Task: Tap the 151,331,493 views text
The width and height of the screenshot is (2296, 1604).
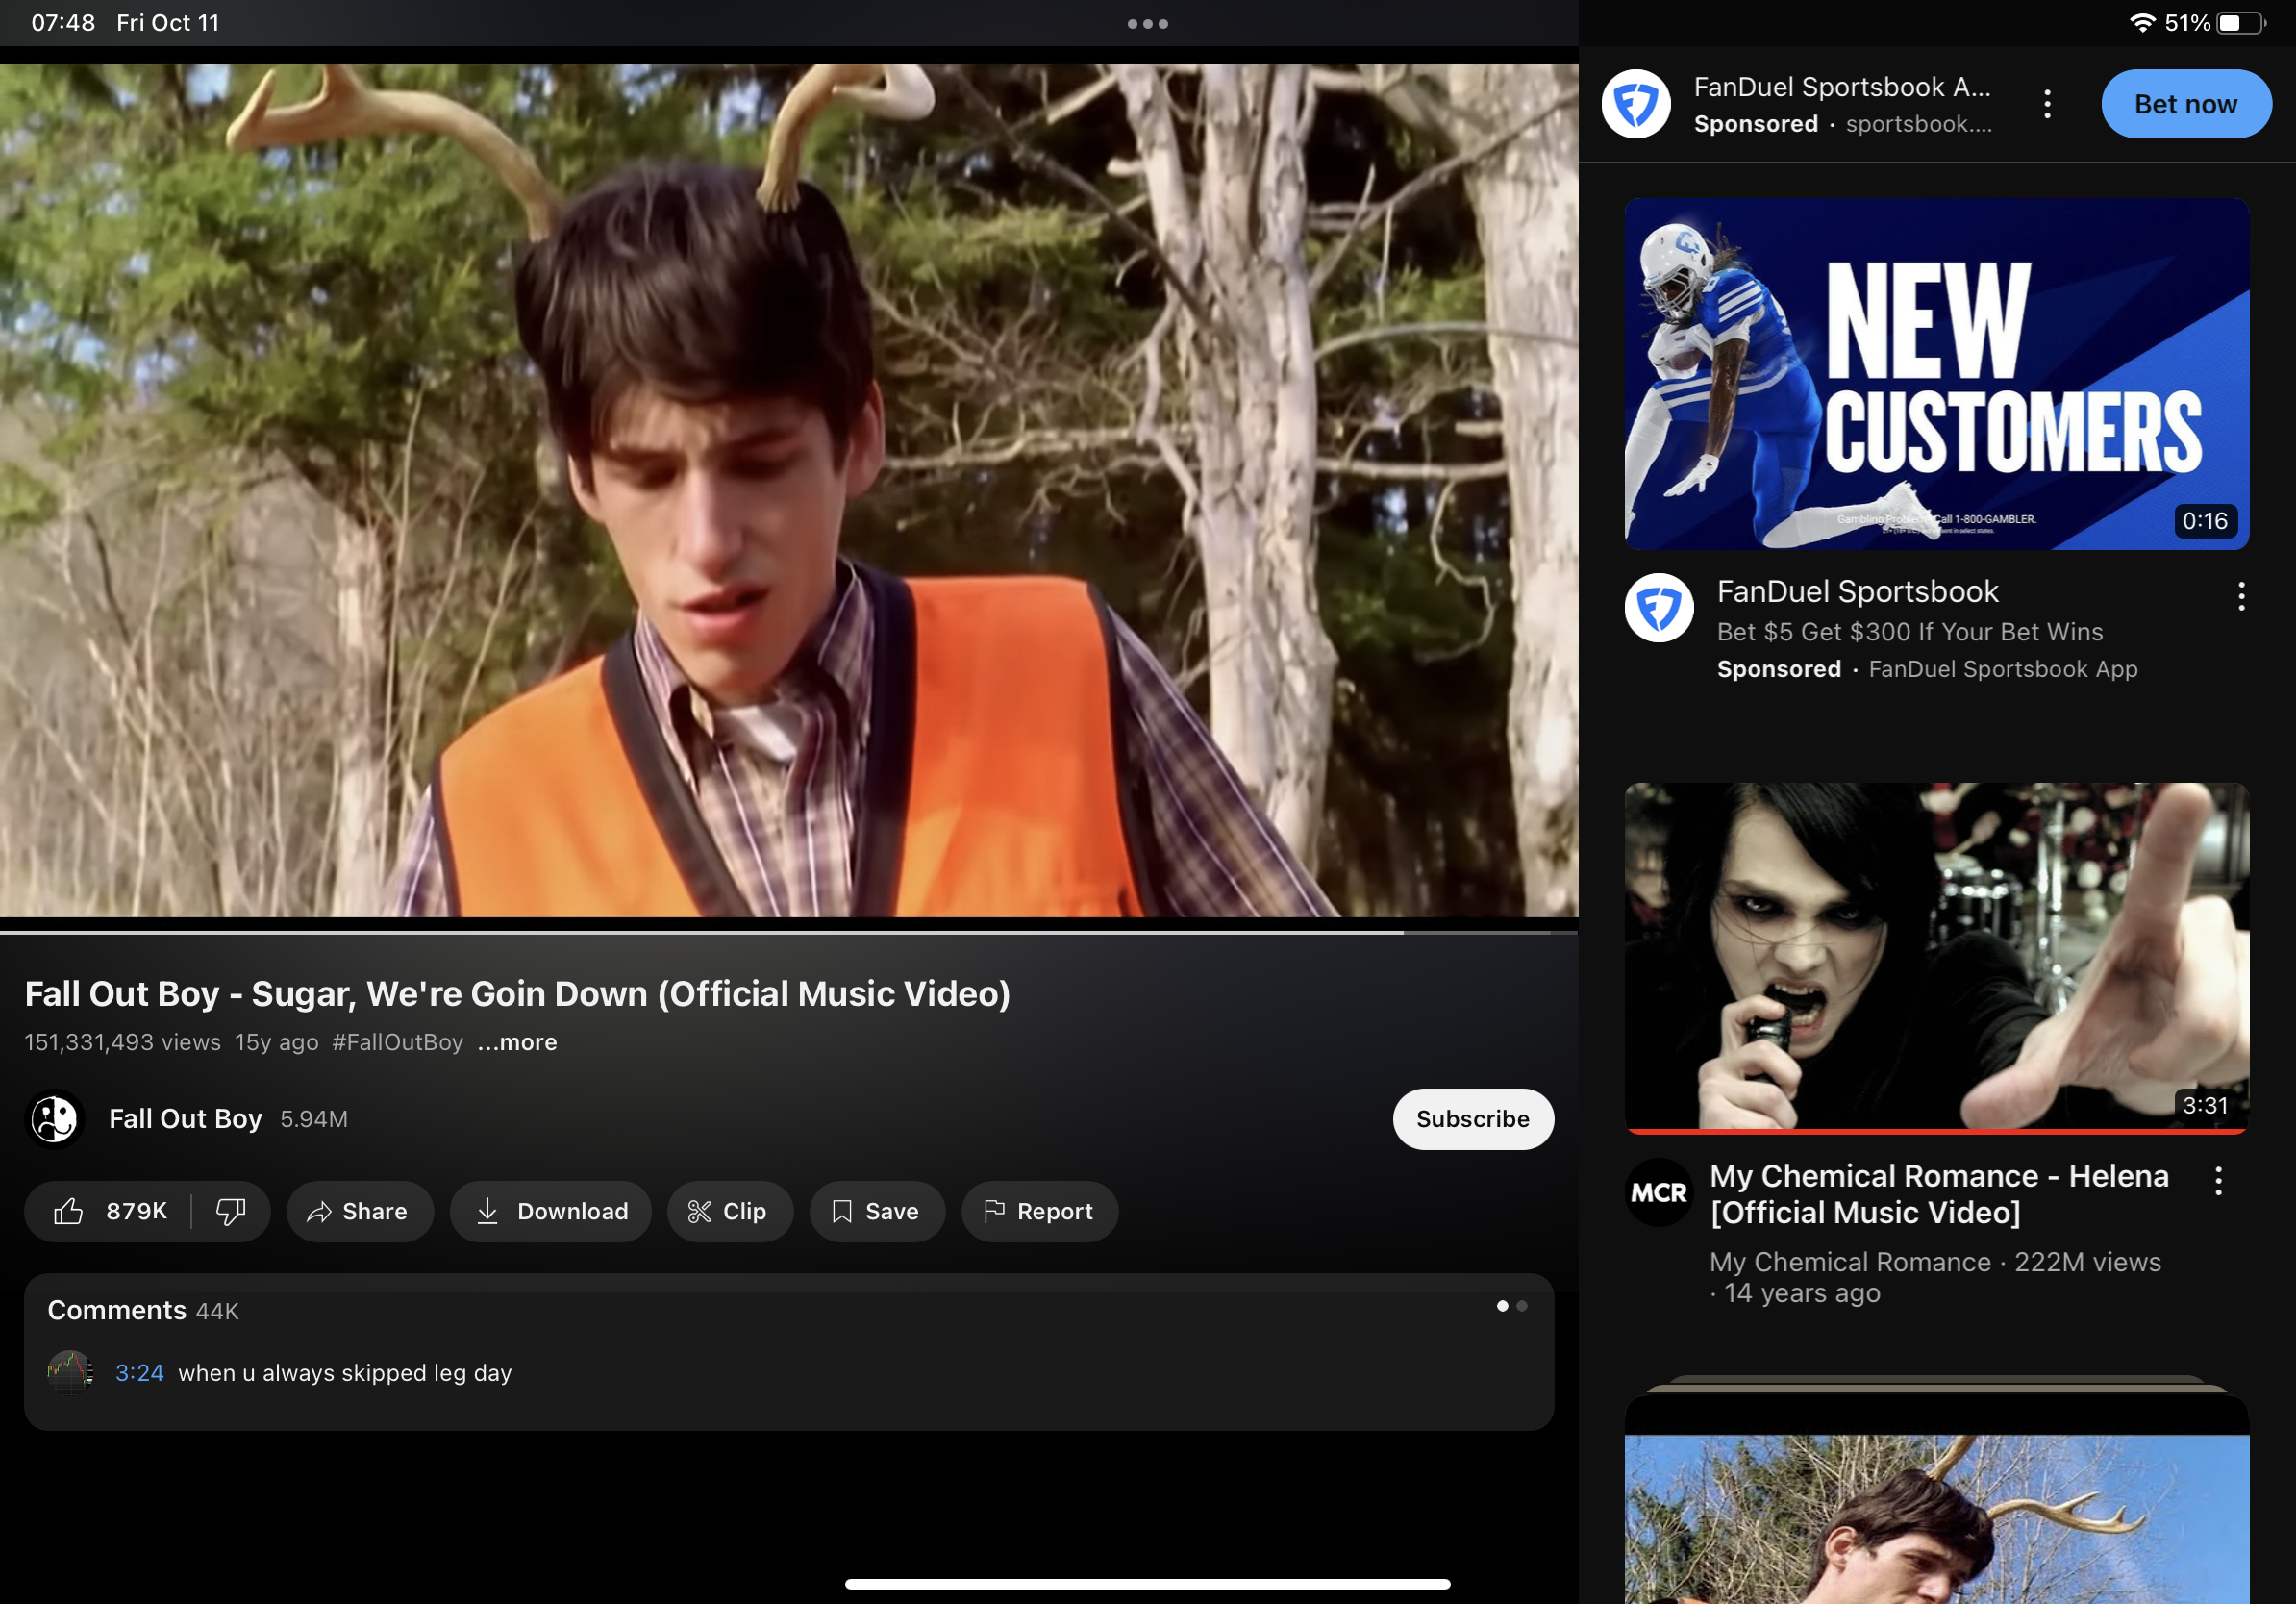Action: click(x=123, y=1042)
